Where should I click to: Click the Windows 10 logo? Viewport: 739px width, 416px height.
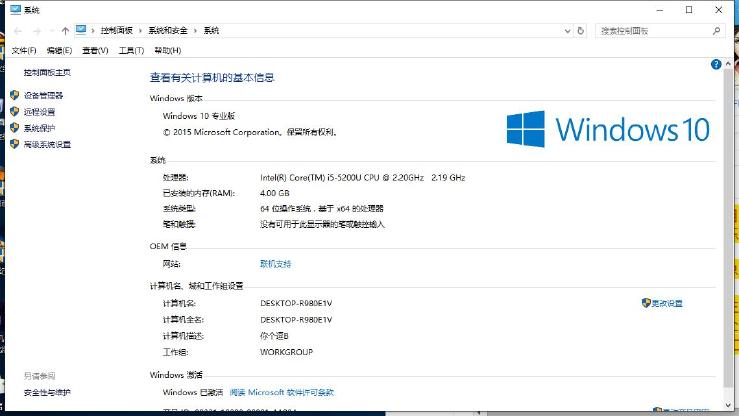pyautogui.click(x=608, y=129)
